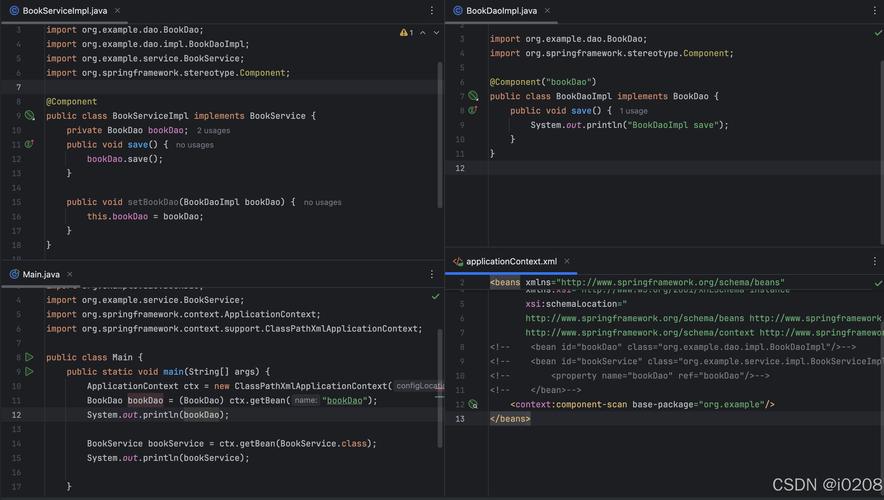Click the component-scan gutter icon in applicationContext.xml
884x500 pixels.
tap(473, 405)
